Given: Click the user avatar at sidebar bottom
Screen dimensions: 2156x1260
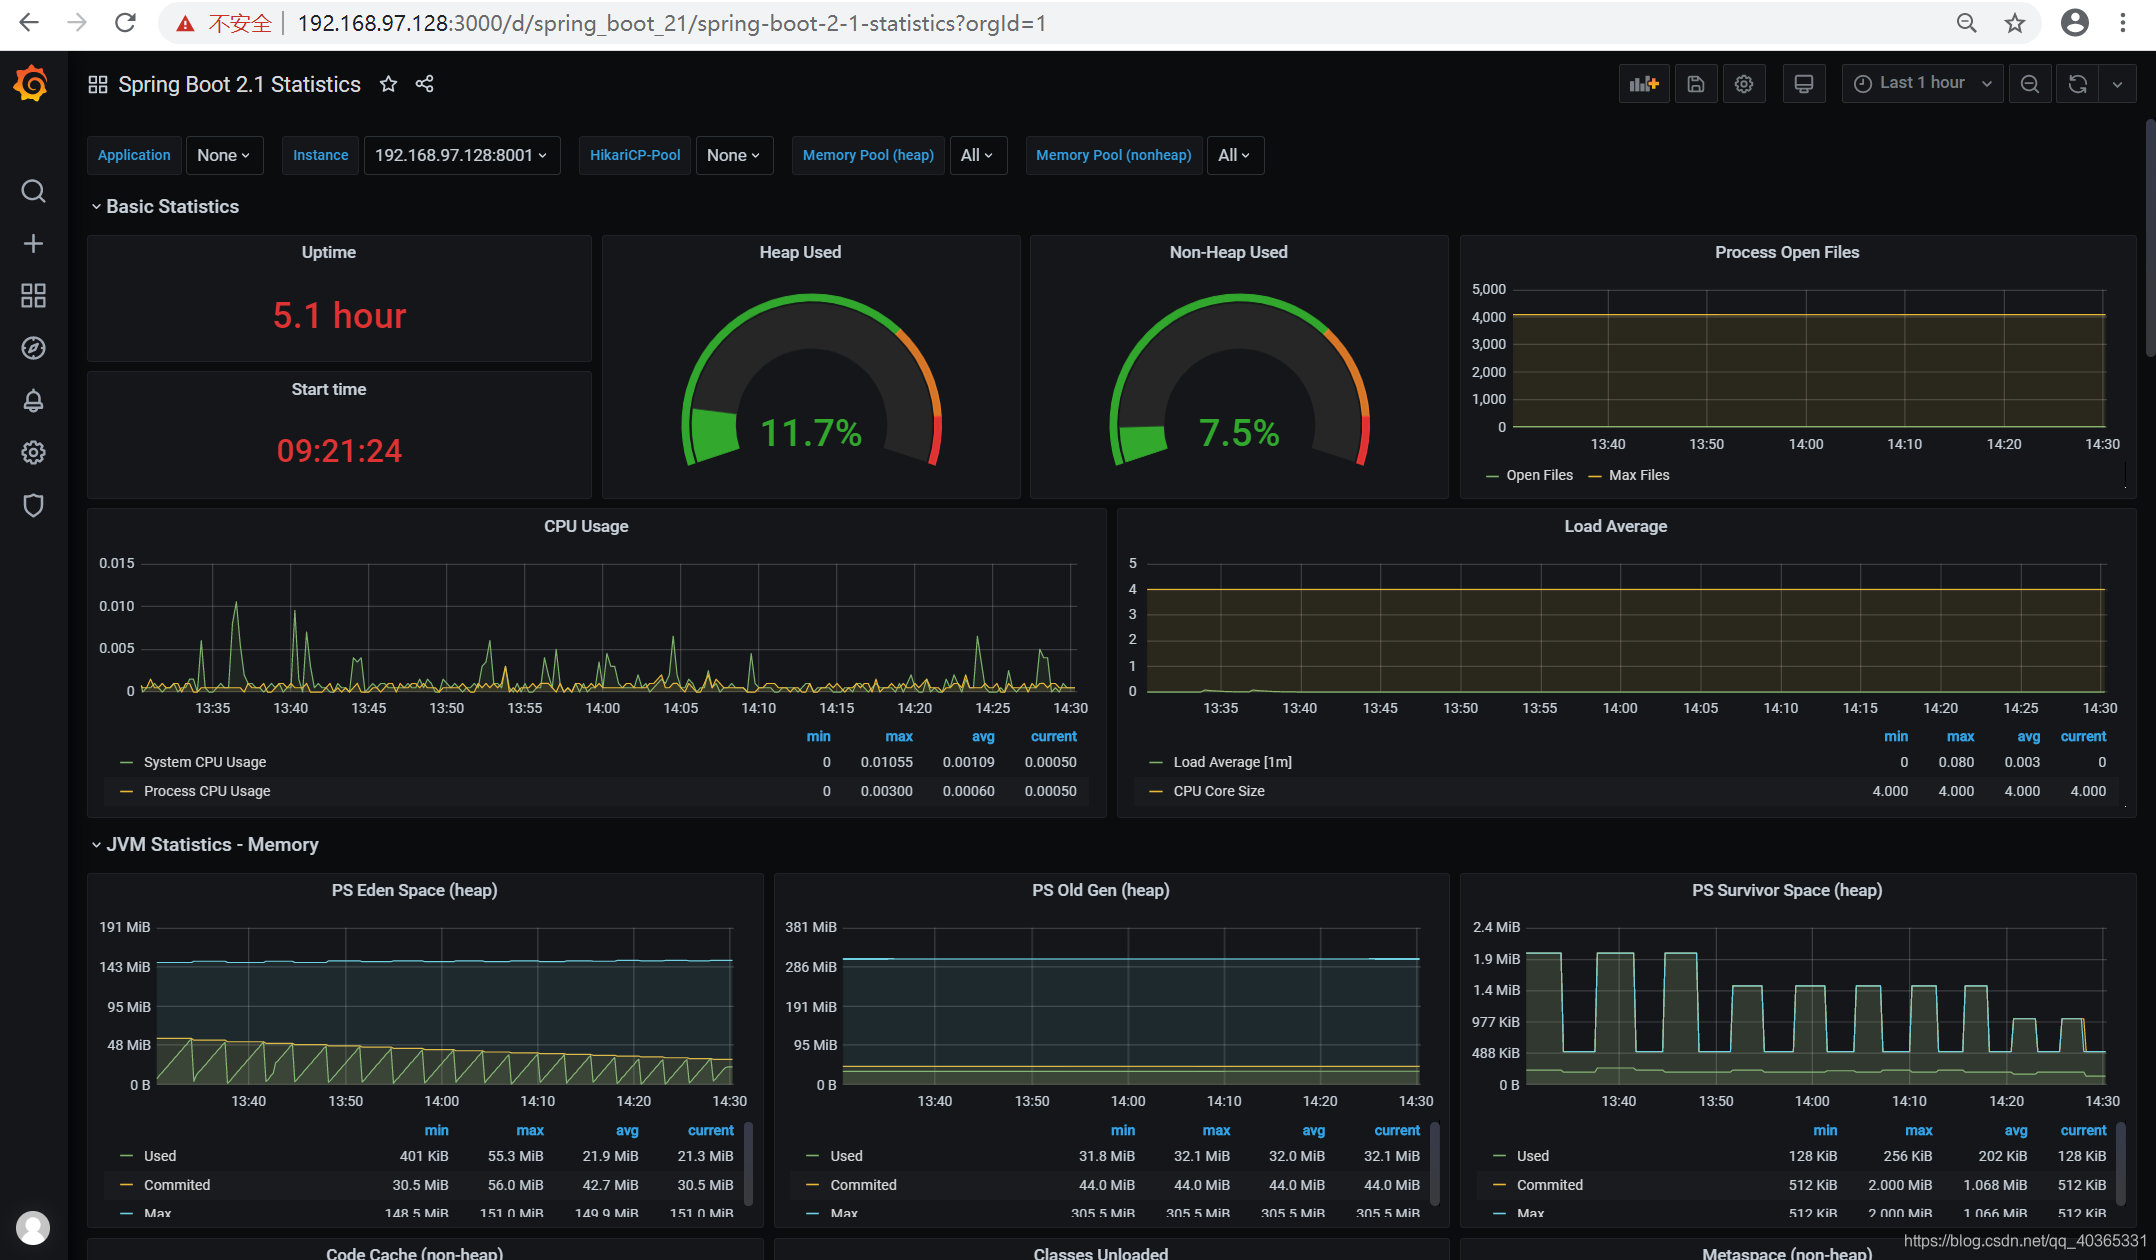Looking at the screenshot, I should [33, 1227].
